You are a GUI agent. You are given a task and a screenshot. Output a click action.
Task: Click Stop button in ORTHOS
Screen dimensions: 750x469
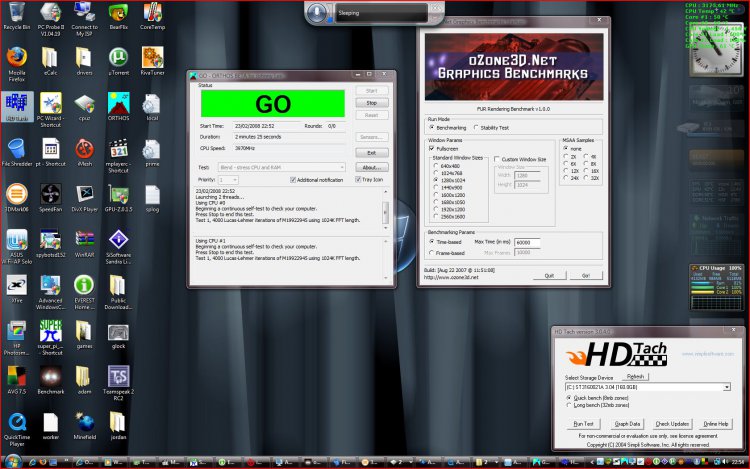372,103
